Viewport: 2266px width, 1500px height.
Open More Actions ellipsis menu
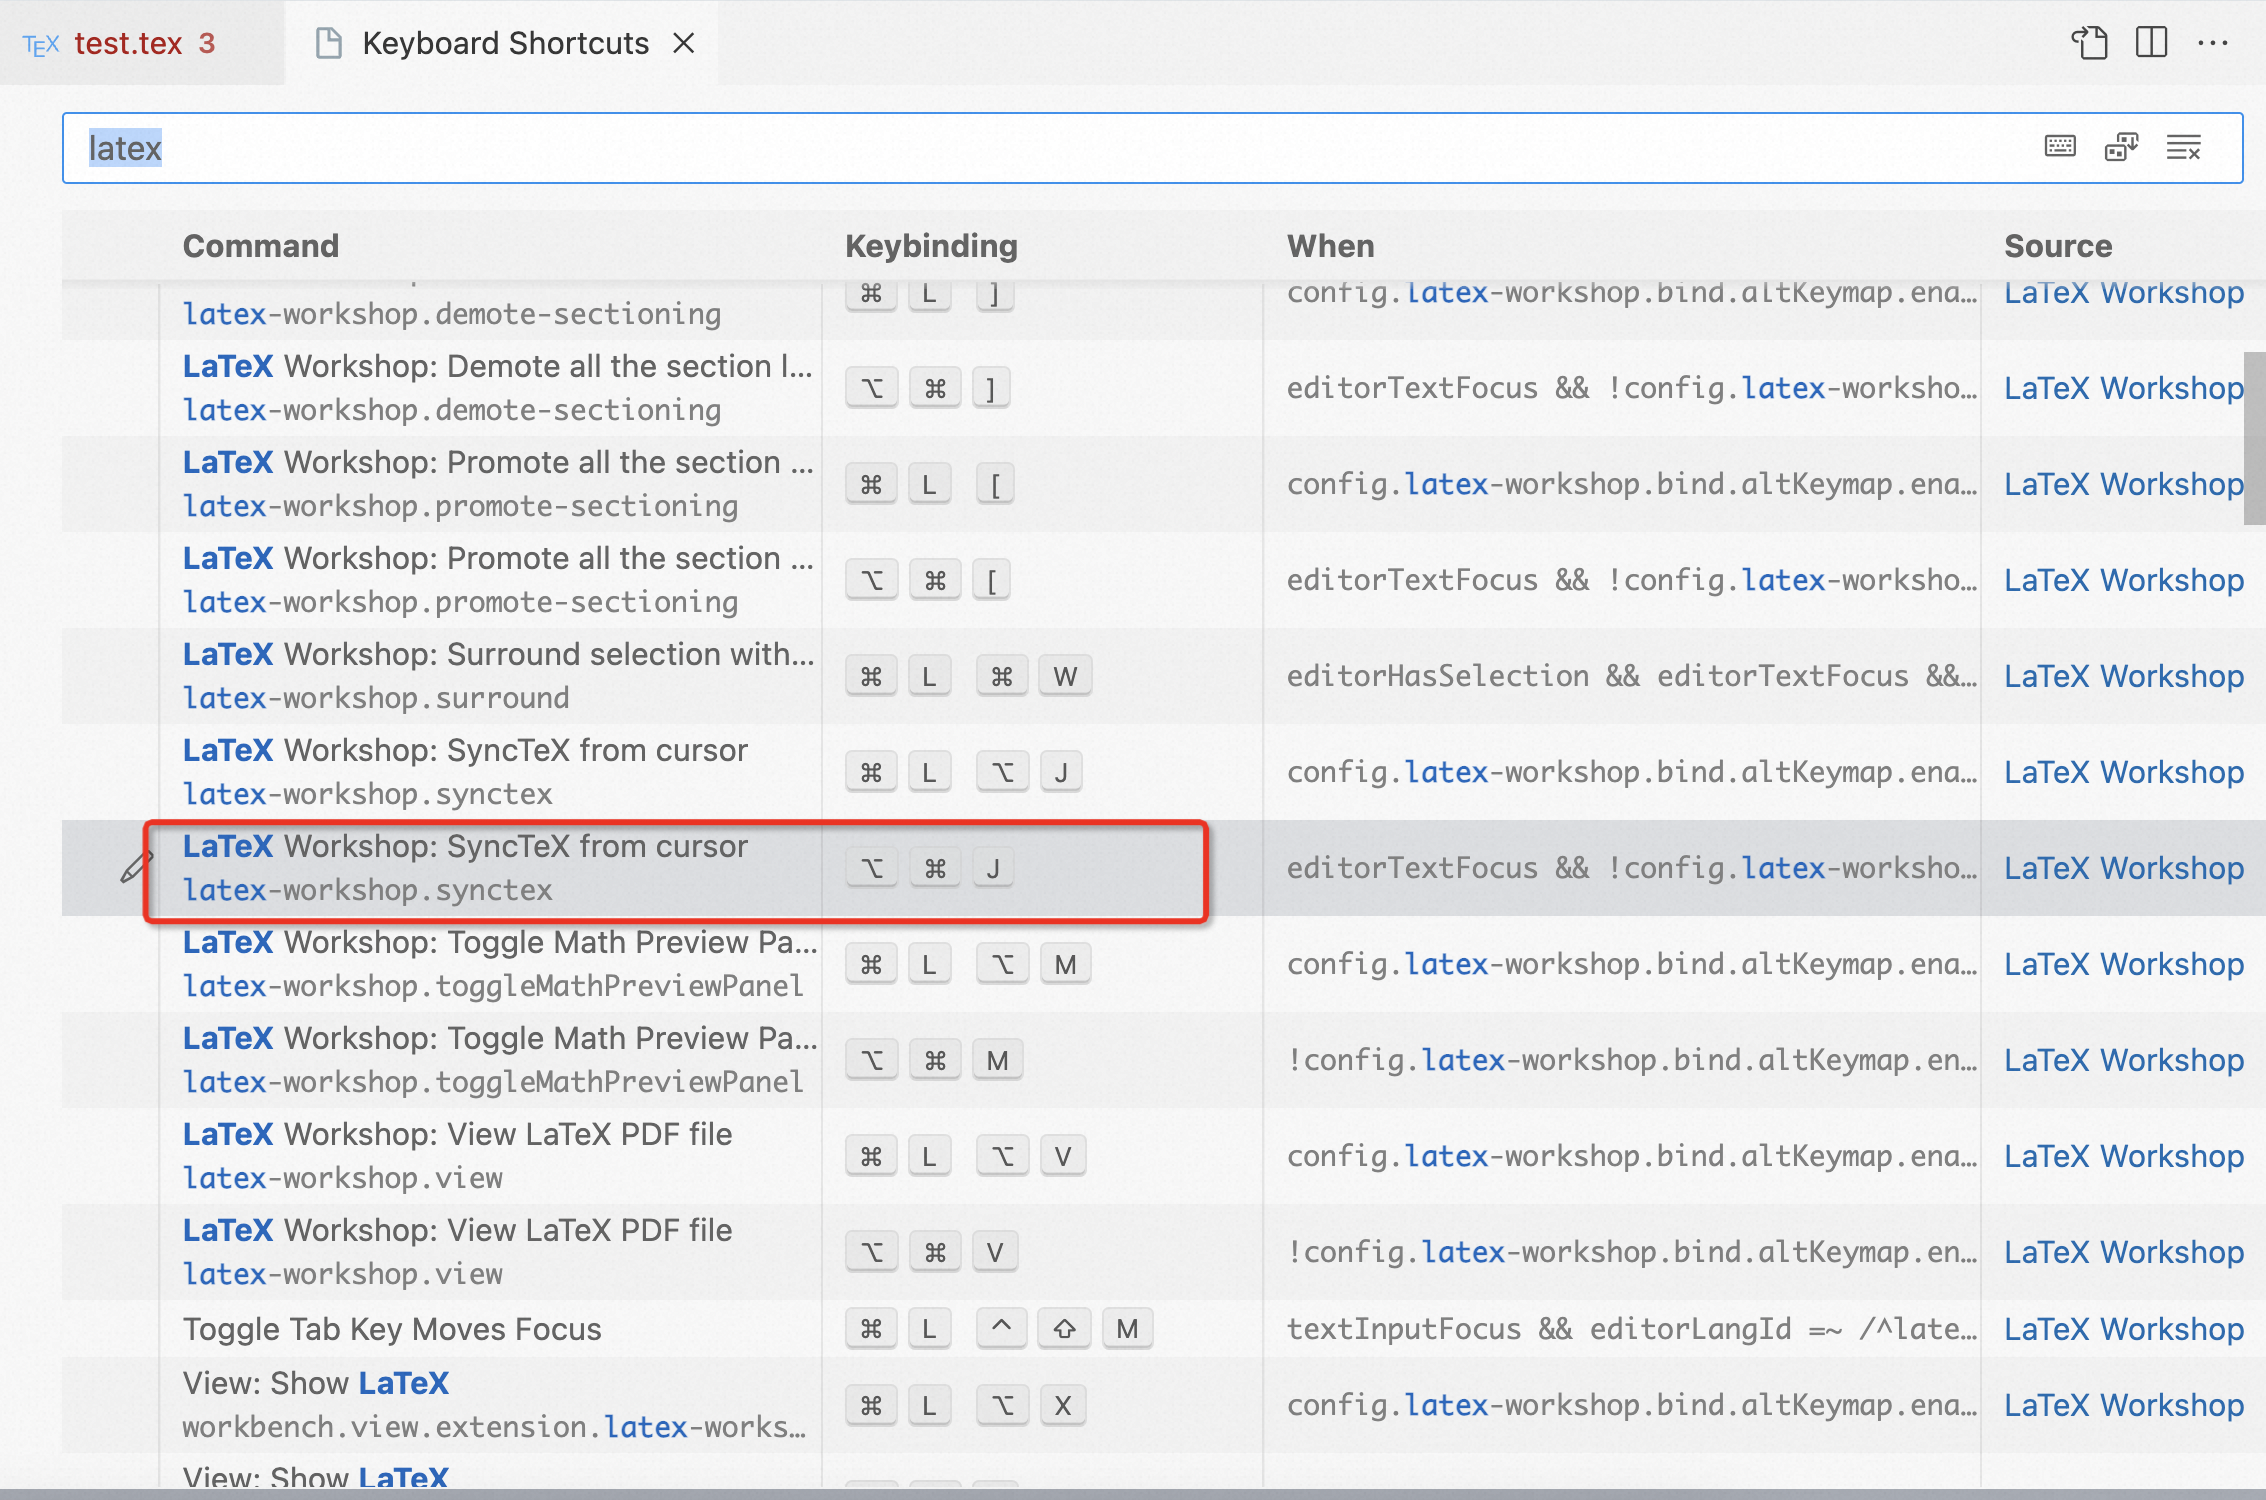(x=2213, y=43)
